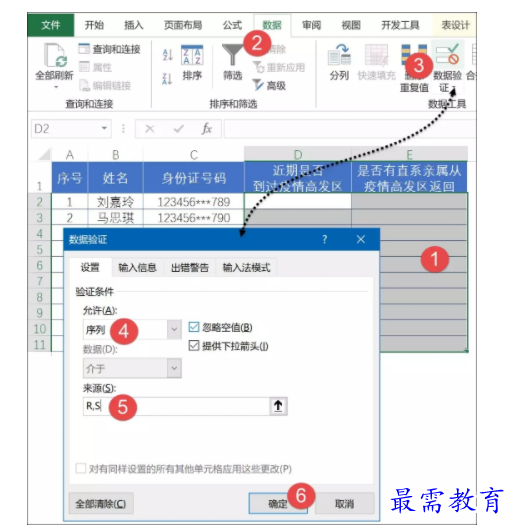Click the Source (来源) input field
The height and width of the screenshot is (532, 512).
click(176, 406)
